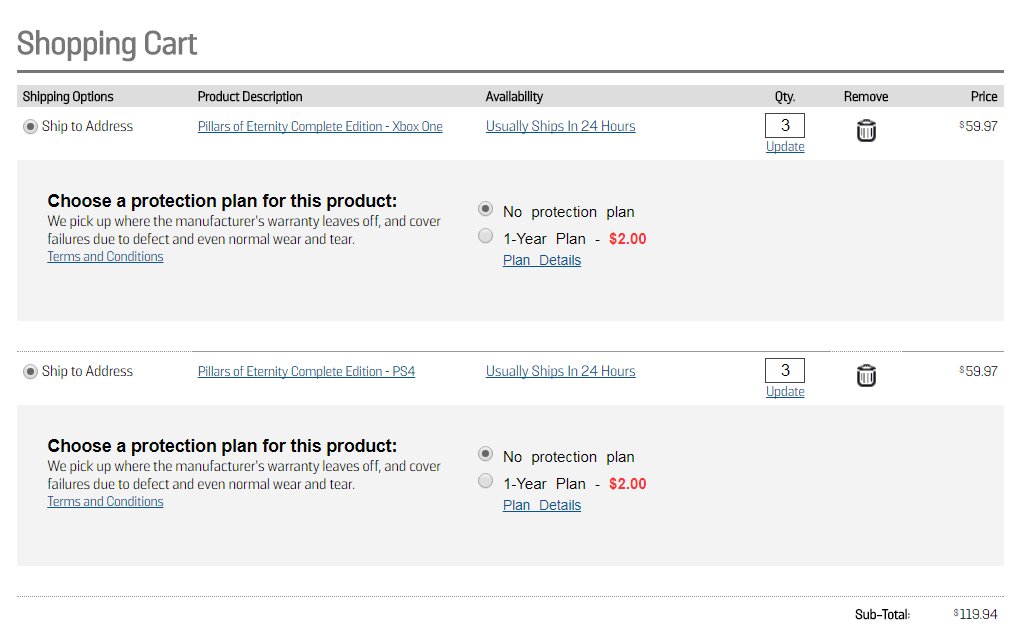The image size is (1019, 635).
Task: Open Pillars of Eternity PS4 product link
Action: point(306,372)
